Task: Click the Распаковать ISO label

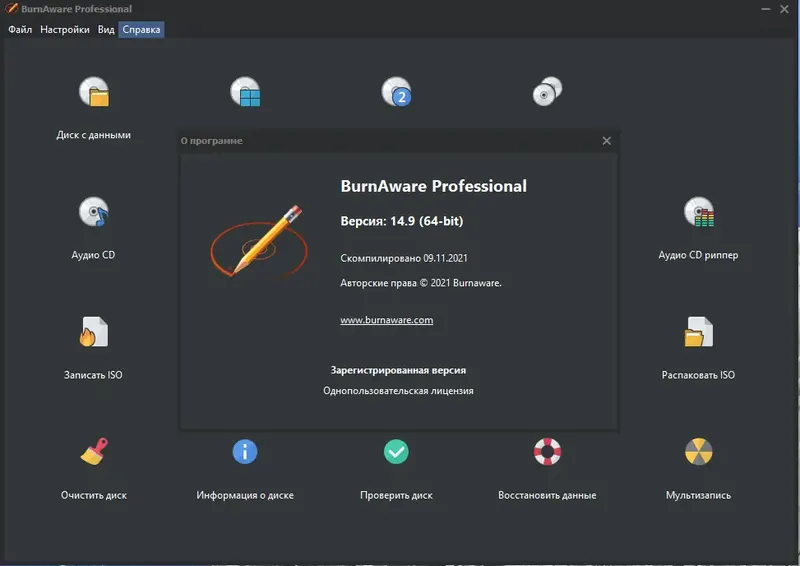Action: coord(698,375)
